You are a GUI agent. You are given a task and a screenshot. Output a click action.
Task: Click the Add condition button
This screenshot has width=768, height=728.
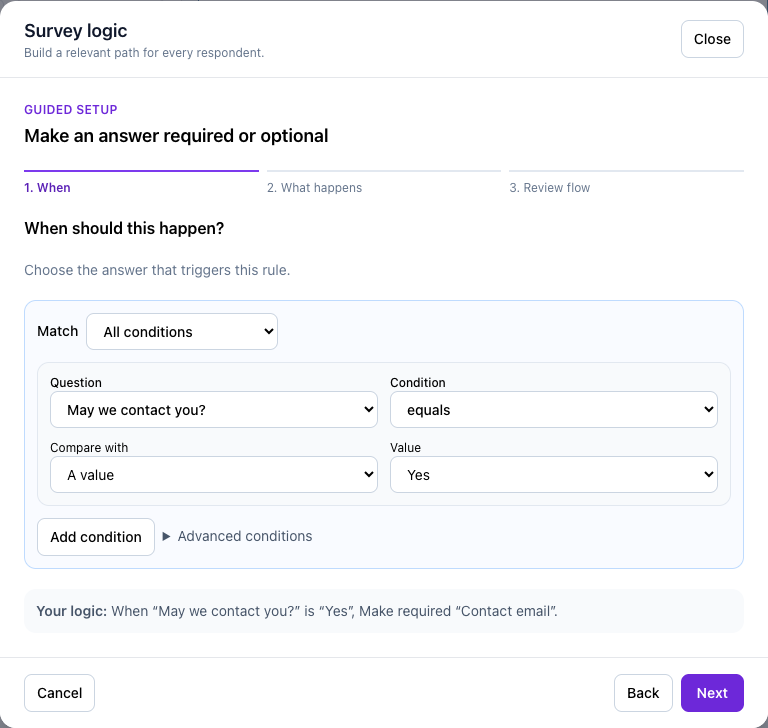coord(96,537)
